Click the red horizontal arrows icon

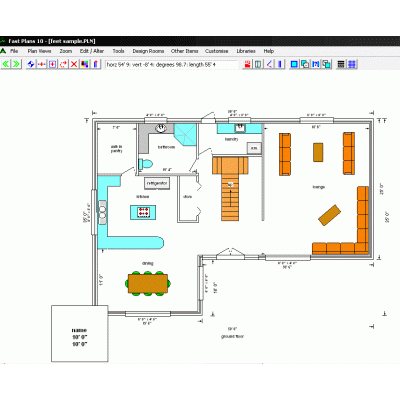click(x=42, y=64)
